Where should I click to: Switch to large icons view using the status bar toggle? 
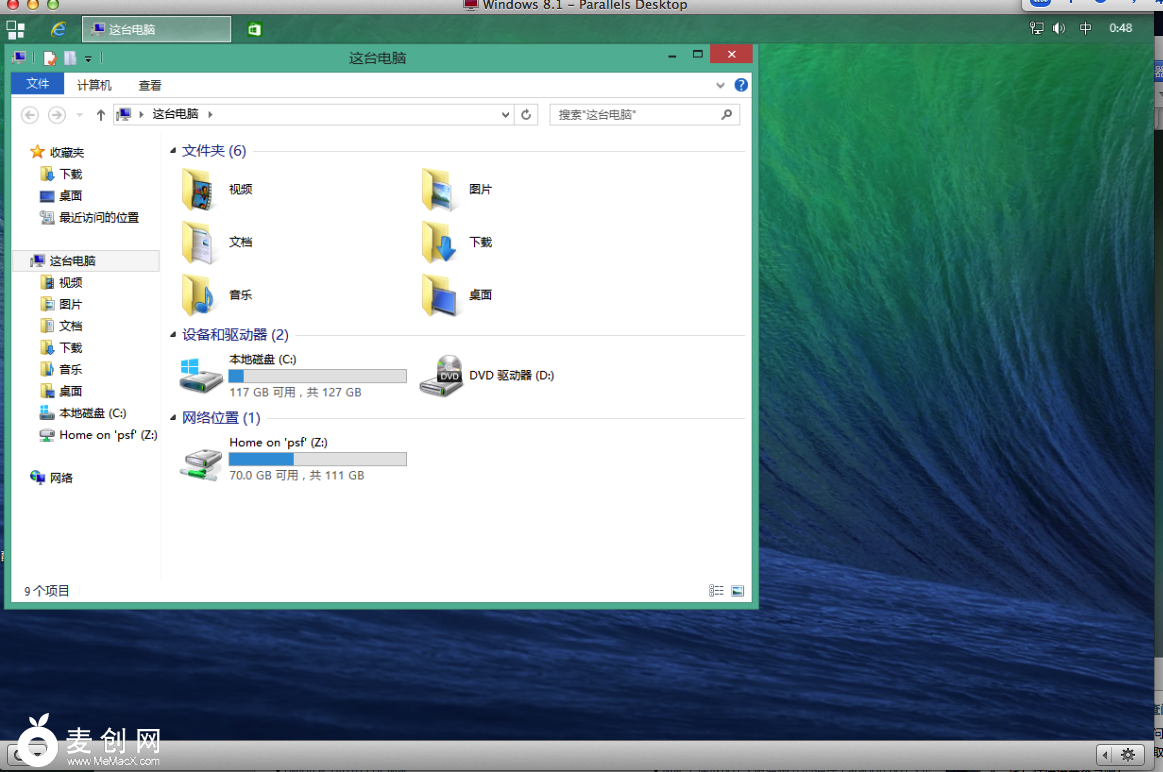coord(738,590)
